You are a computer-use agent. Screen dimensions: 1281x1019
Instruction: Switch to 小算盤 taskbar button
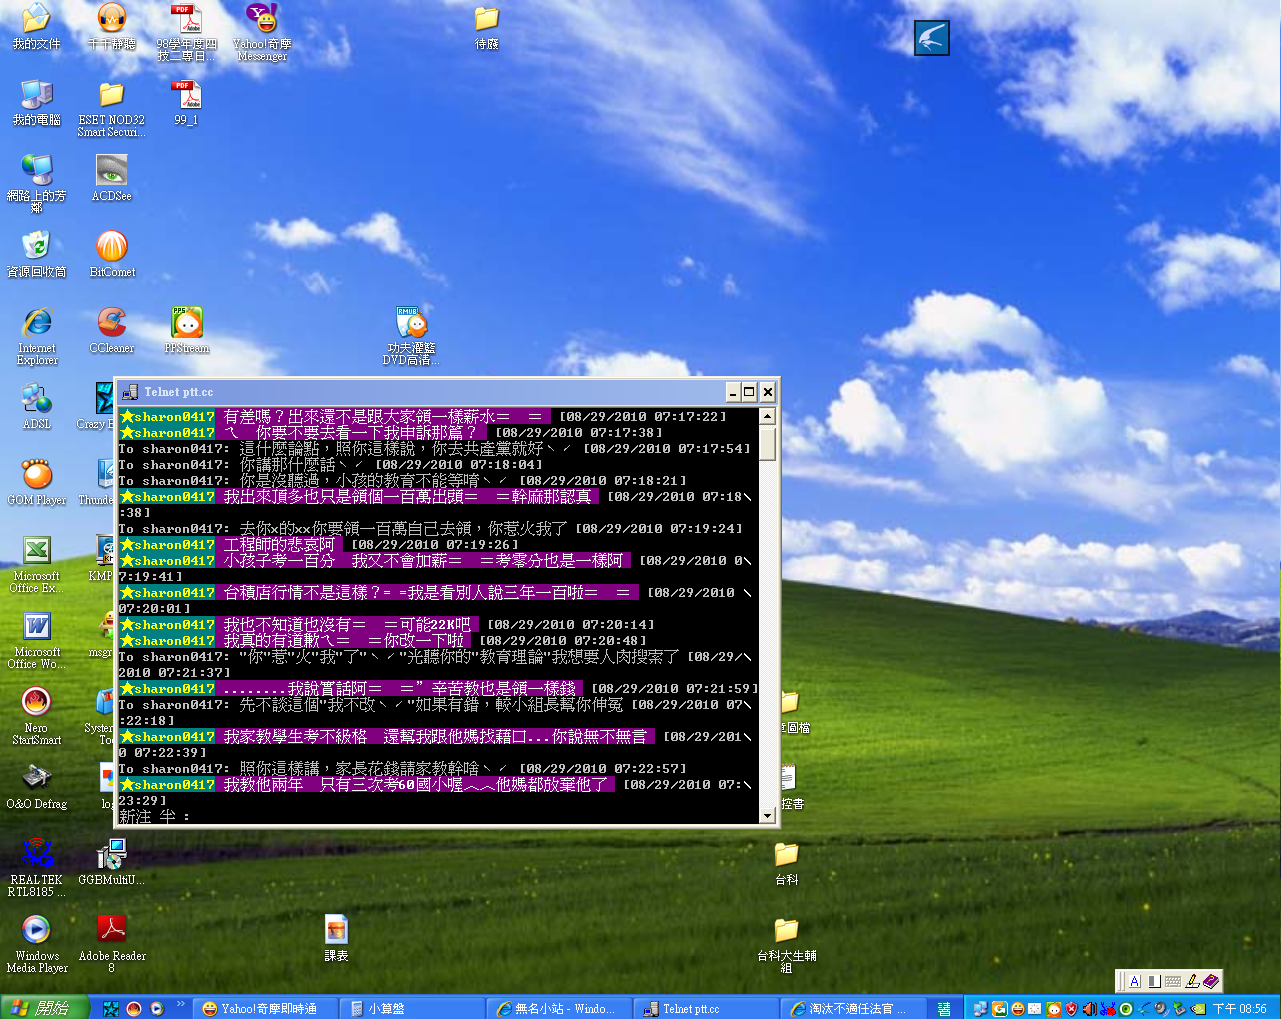[412, 1009]
